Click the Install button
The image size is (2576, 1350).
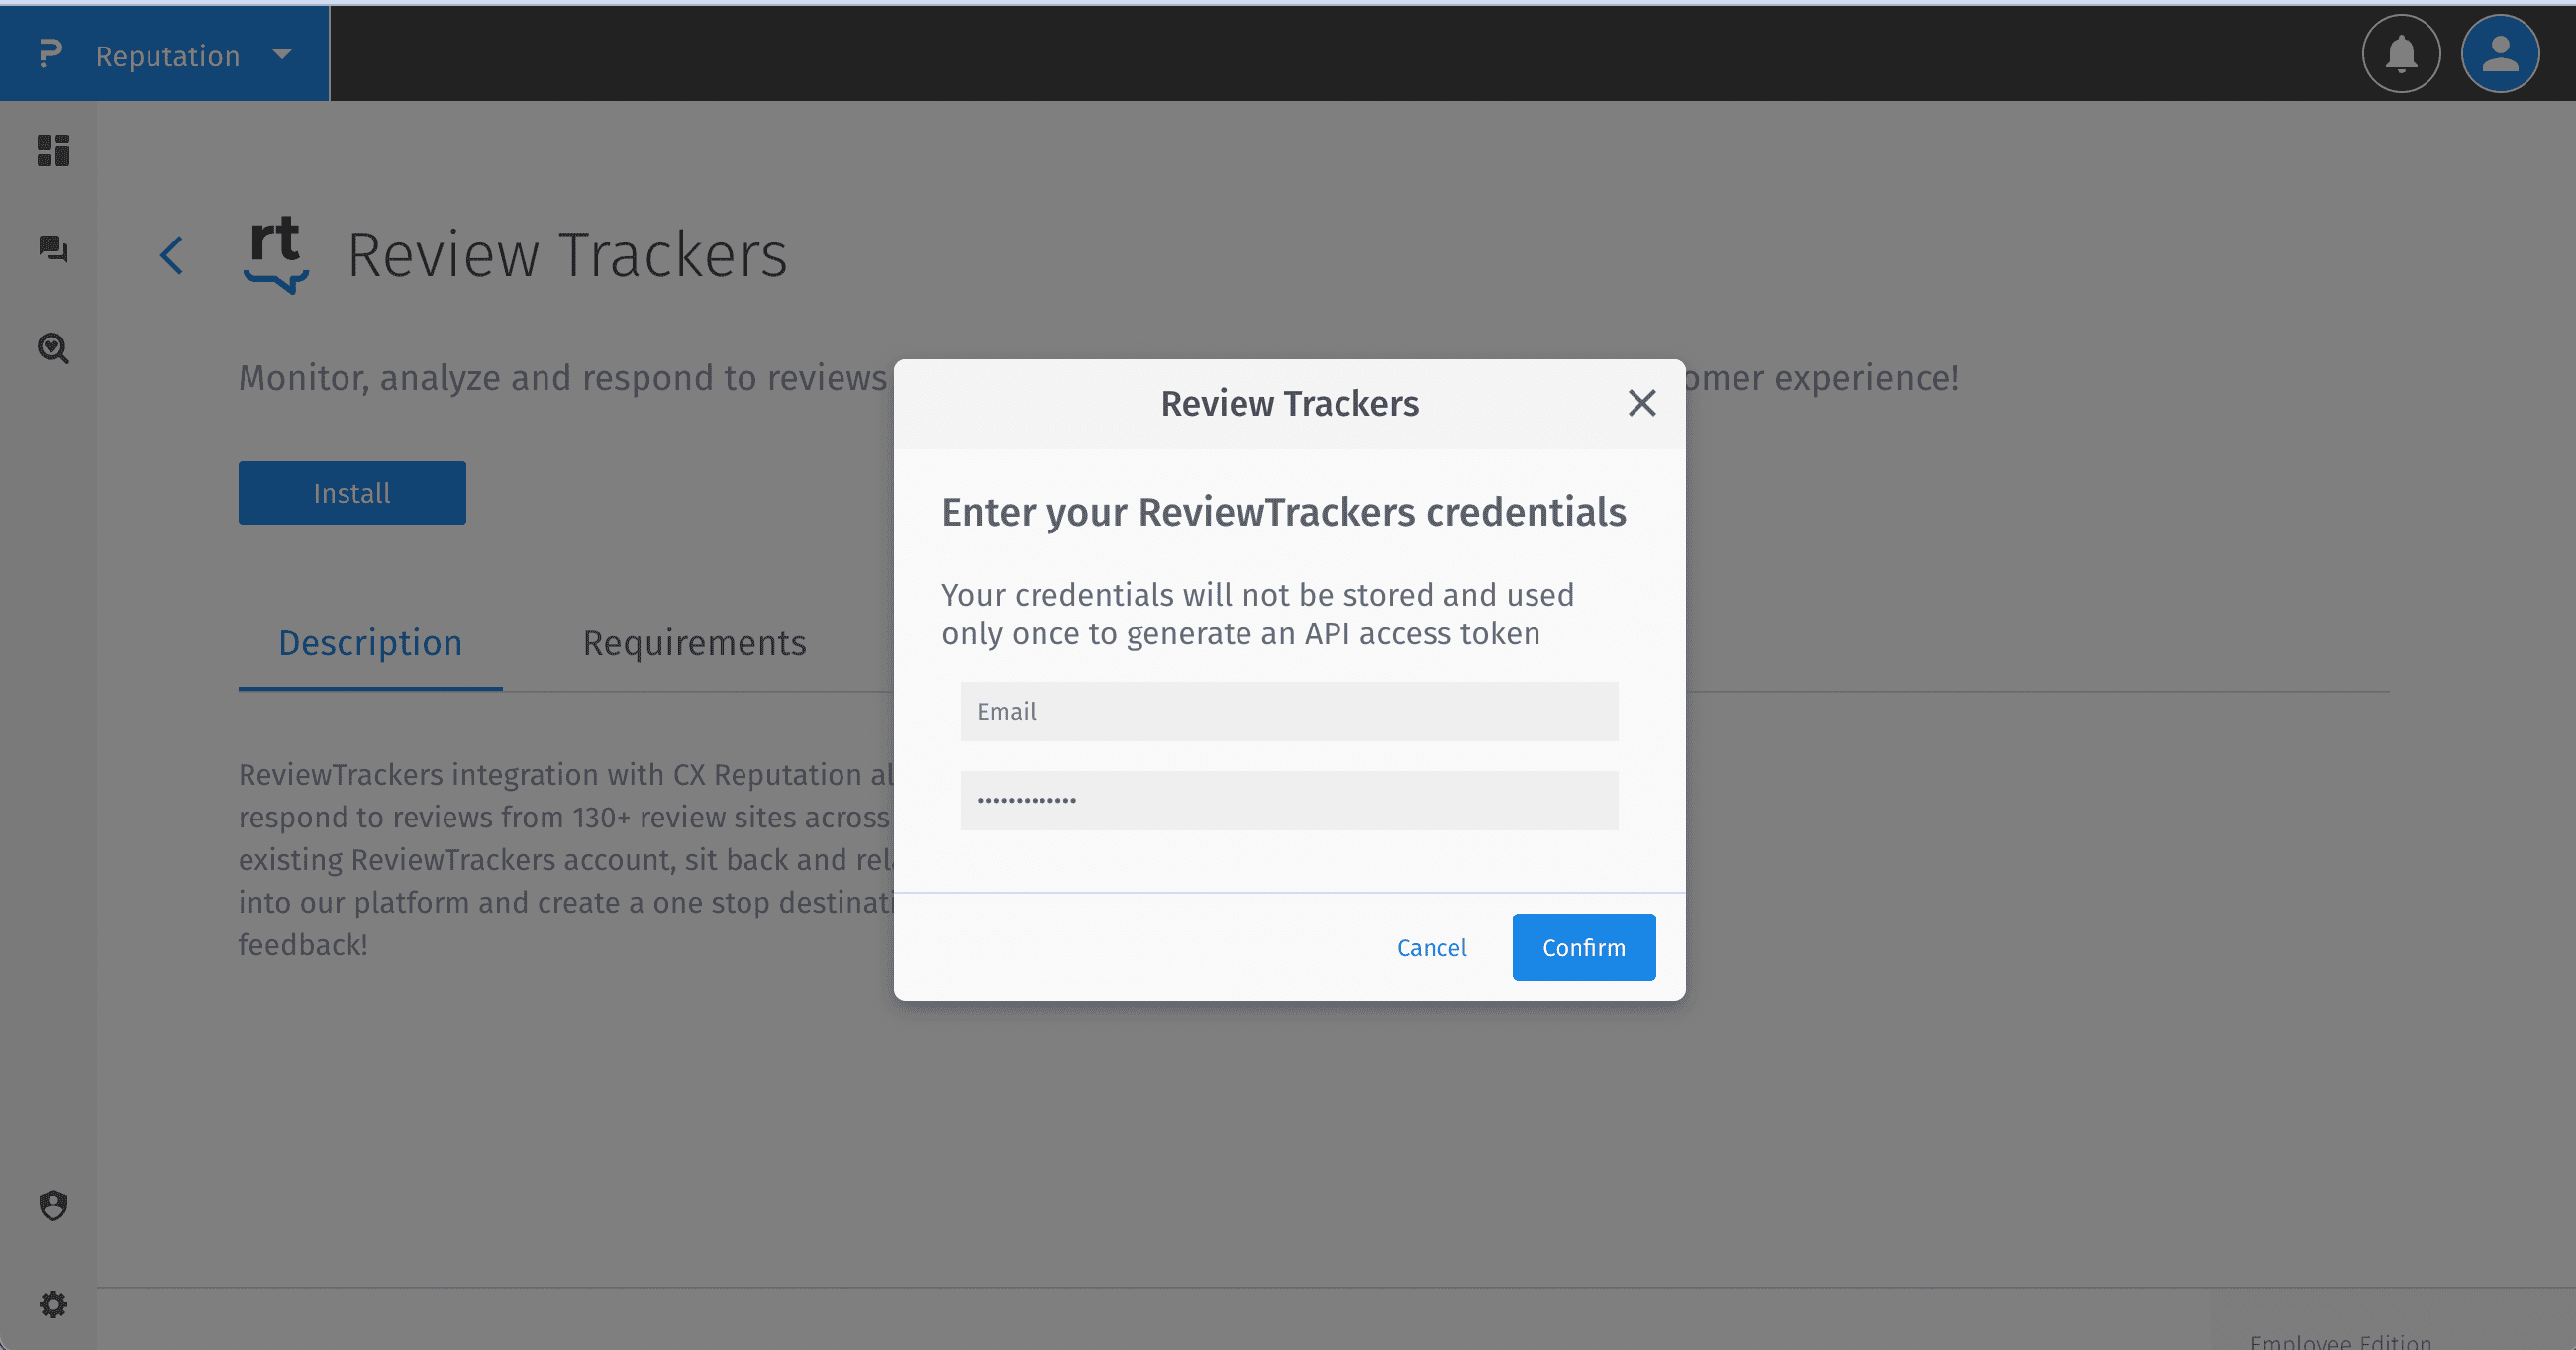tap(352, 493)
